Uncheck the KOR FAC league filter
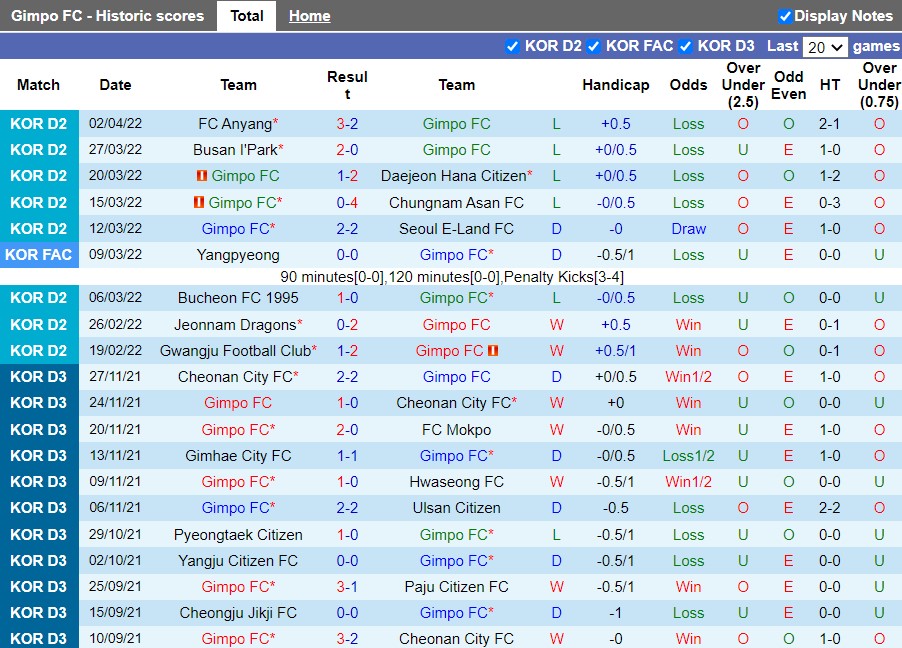 pyautogui.click(x=594, y=46)
